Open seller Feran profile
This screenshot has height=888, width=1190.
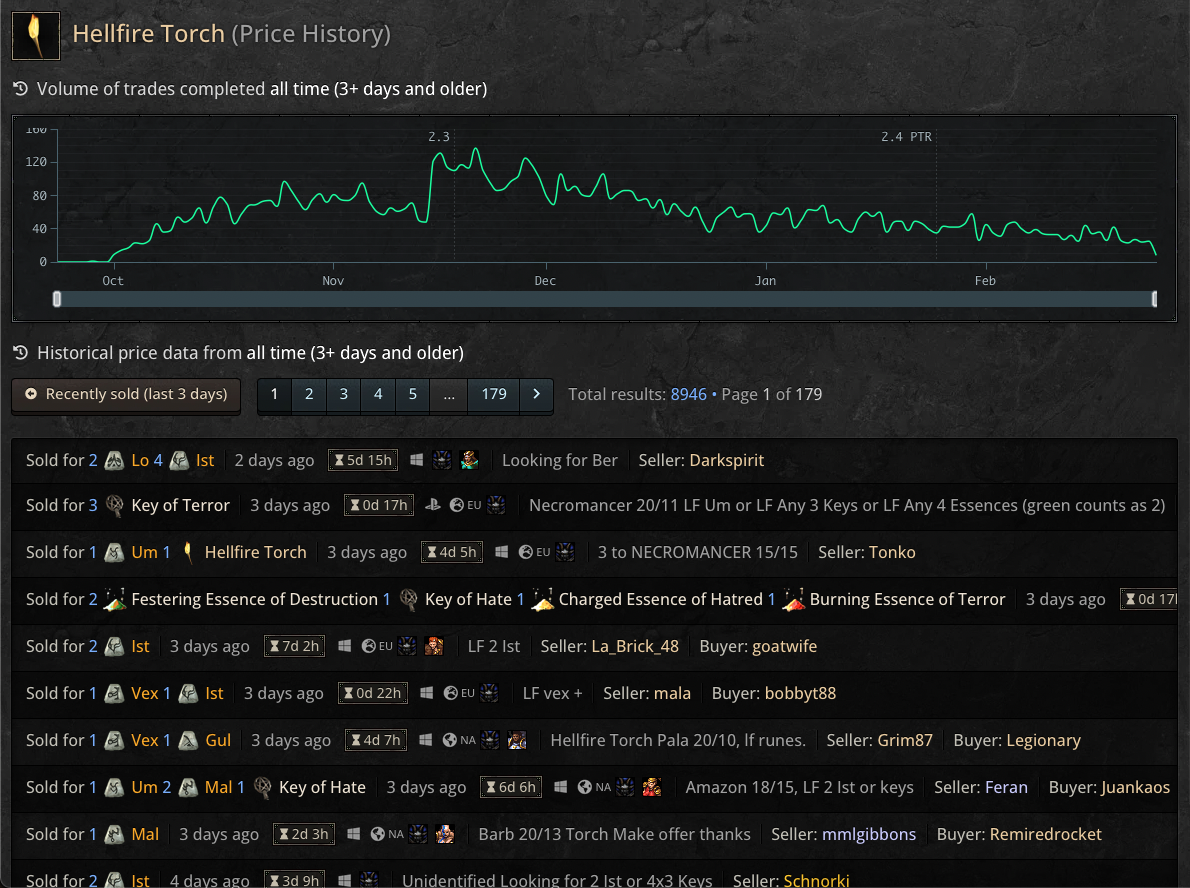[1006, 788]
